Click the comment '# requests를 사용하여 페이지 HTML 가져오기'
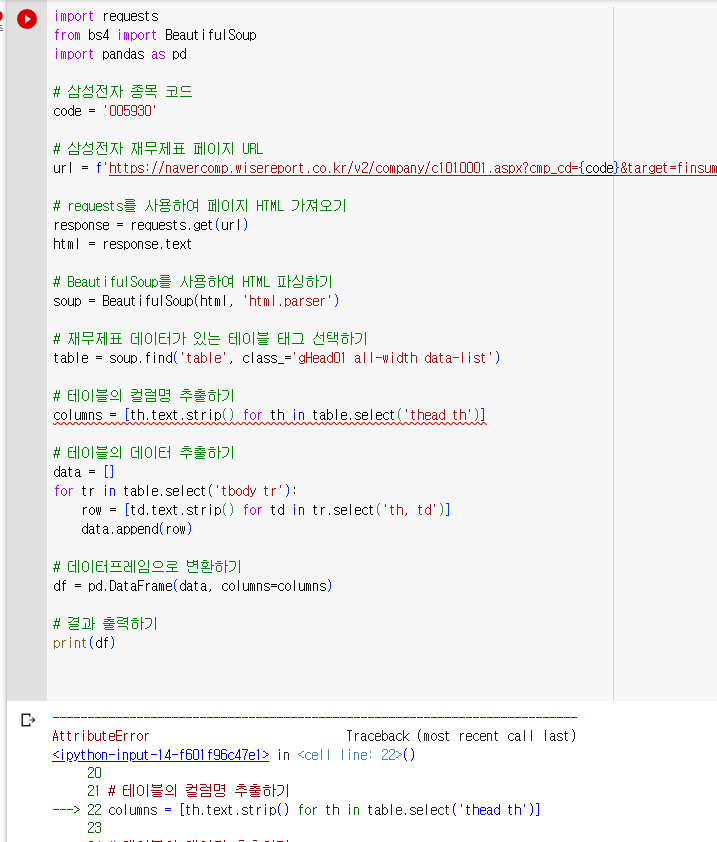The width and height of the screenshot is (717, 842). (200, 206)
